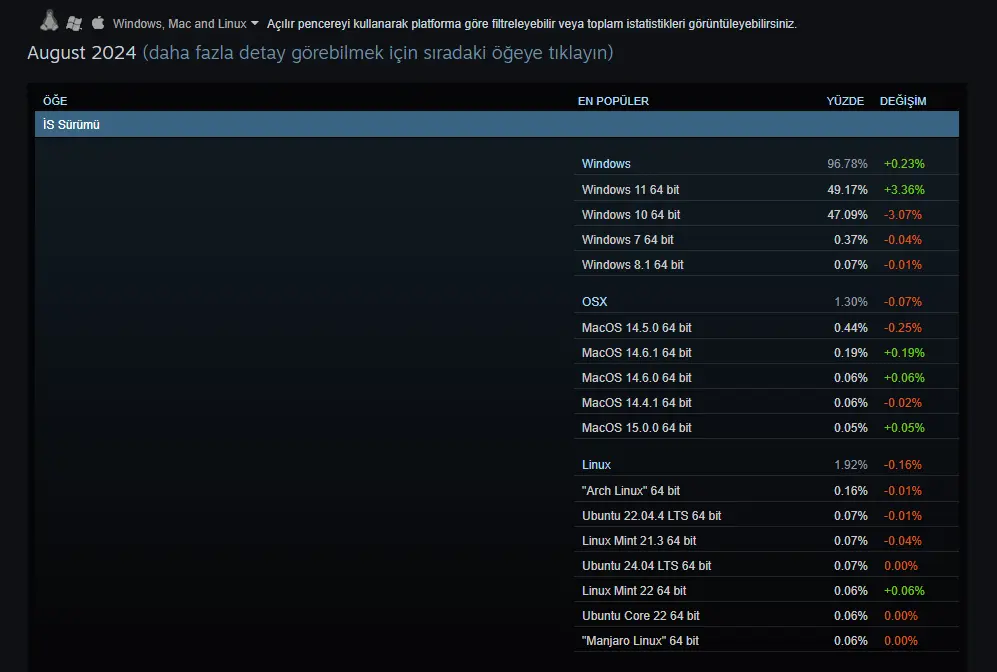
Task: Click the -0.16% Linux change value
Action: coord(903,465)
